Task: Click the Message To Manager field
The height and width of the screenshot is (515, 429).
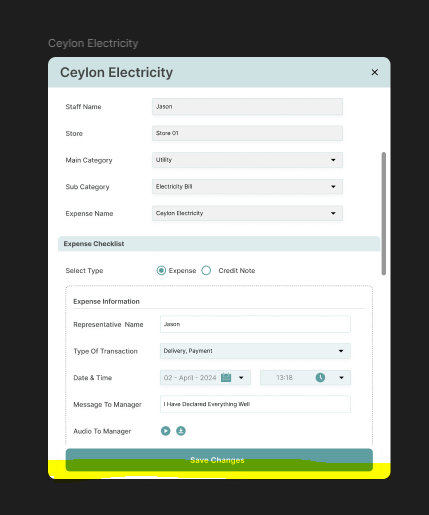Action: 255,404
